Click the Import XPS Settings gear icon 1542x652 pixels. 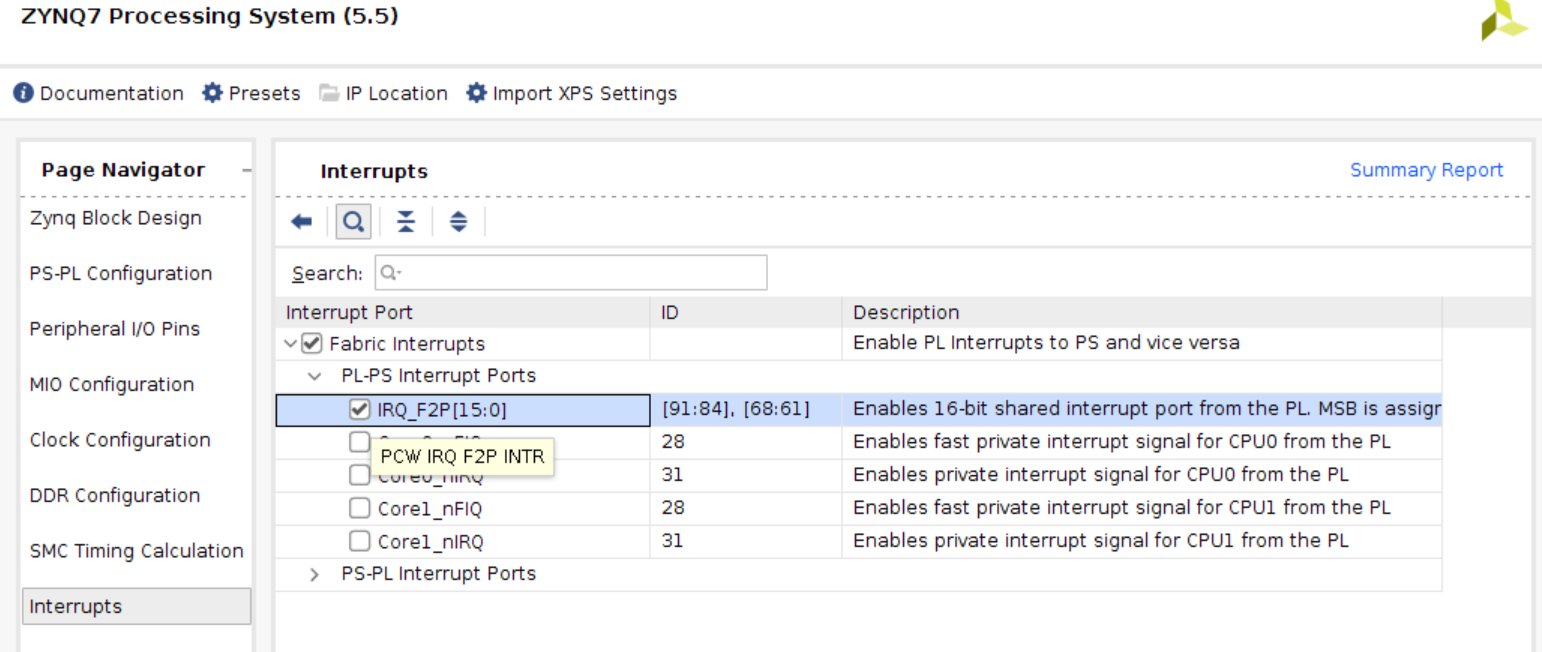tap(476, 93)
